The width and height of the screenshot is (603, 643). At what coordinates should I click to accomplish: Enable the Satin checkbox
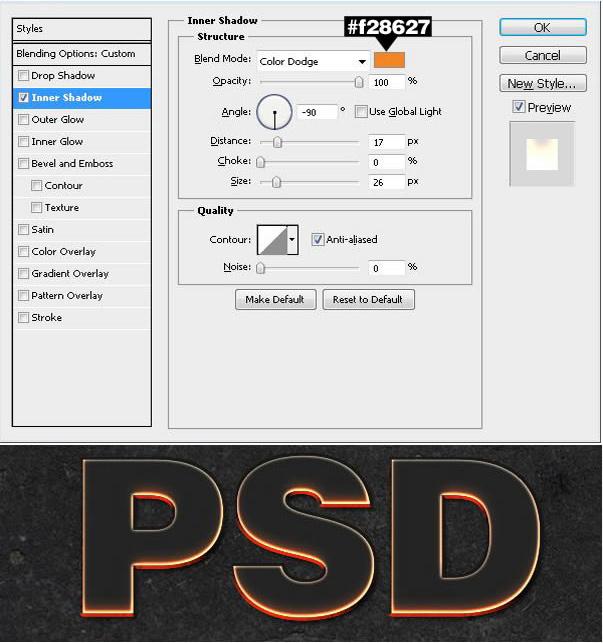23,230
